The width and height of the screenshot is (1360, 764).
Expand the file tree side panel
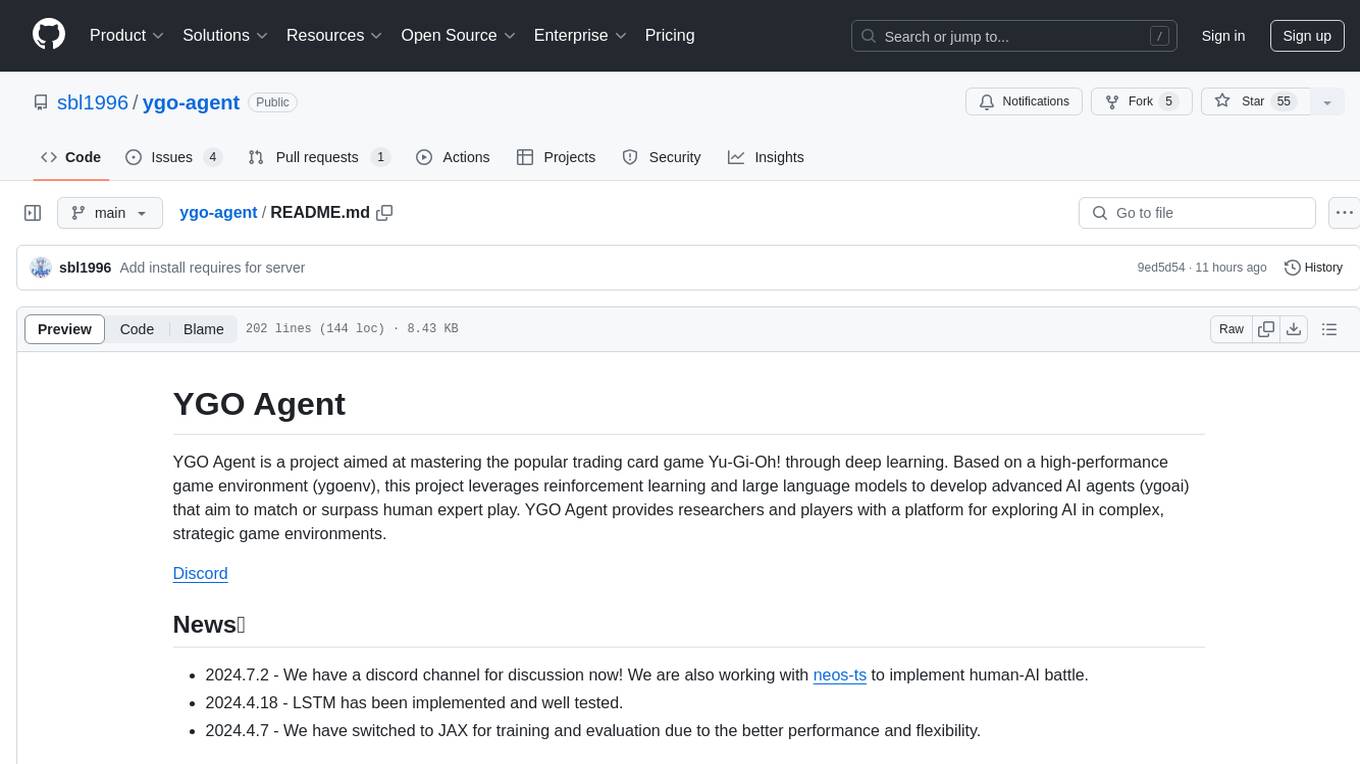click(x=33, y=213)
